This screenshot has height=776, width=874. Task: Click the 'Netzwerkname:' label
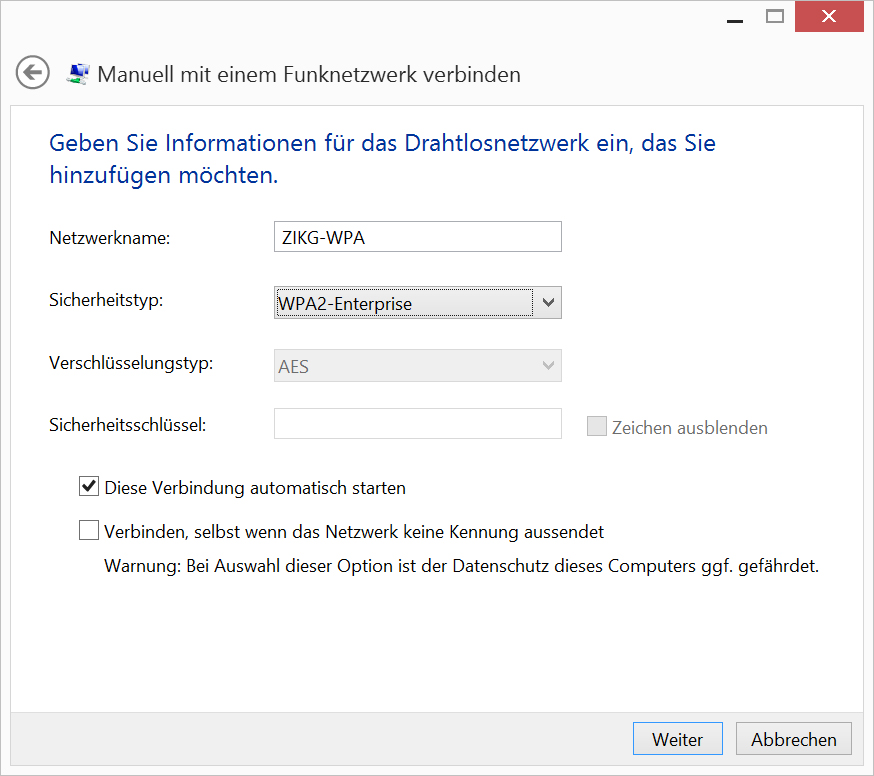(x=111, y=238)
